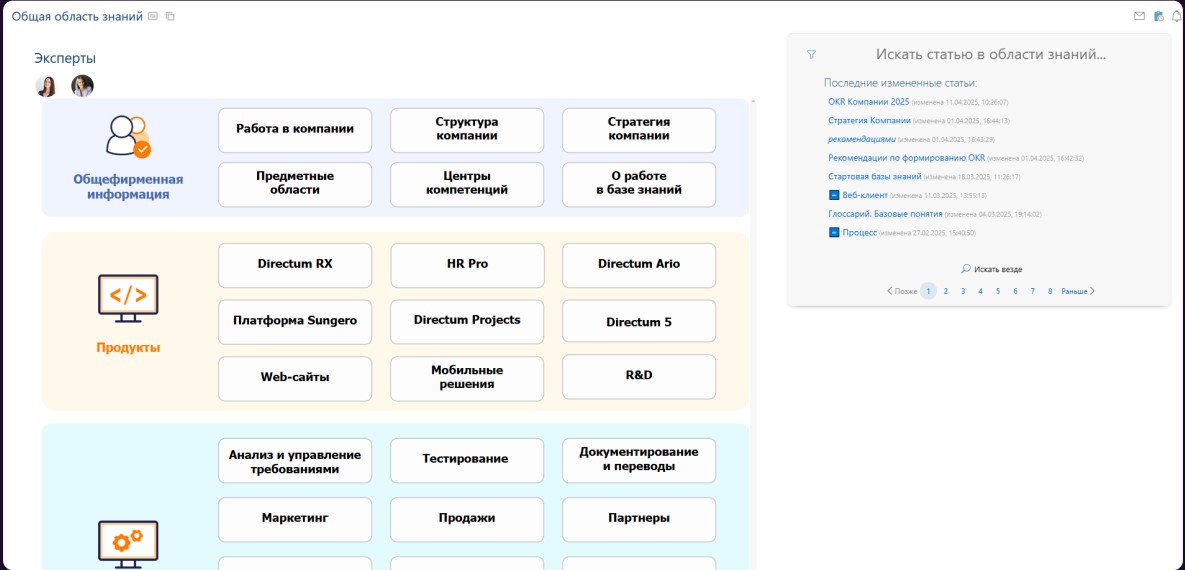Click the filter funnel icon in the search panel

[x=812, y=54]
